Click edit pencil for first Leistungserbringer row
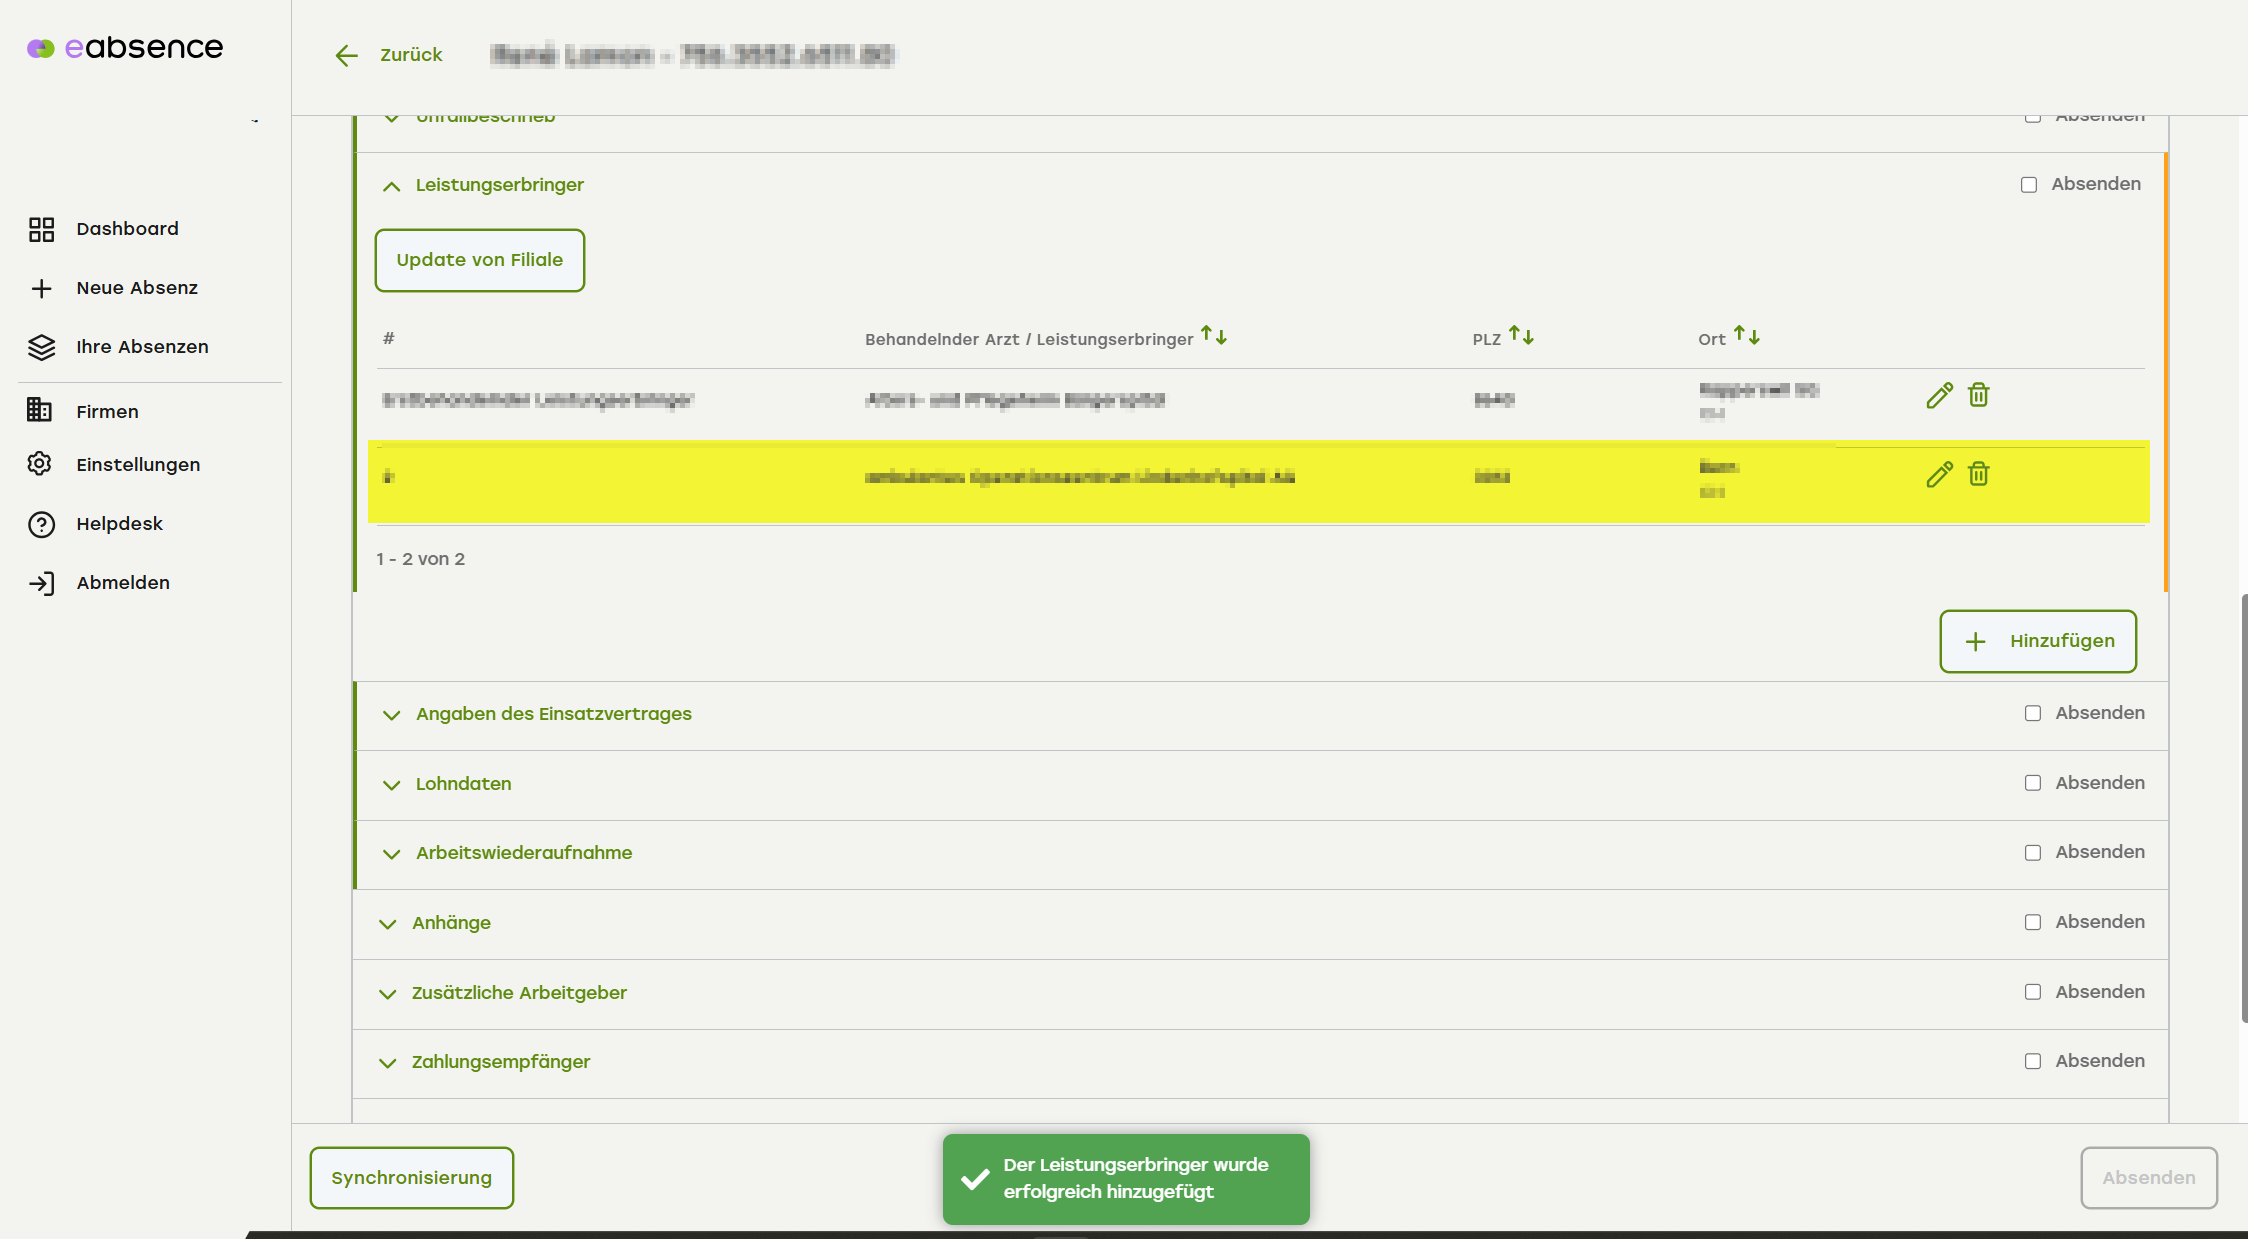Image resolution: width=2248 pixels, height=1239 pixels. pos(1939,396)
